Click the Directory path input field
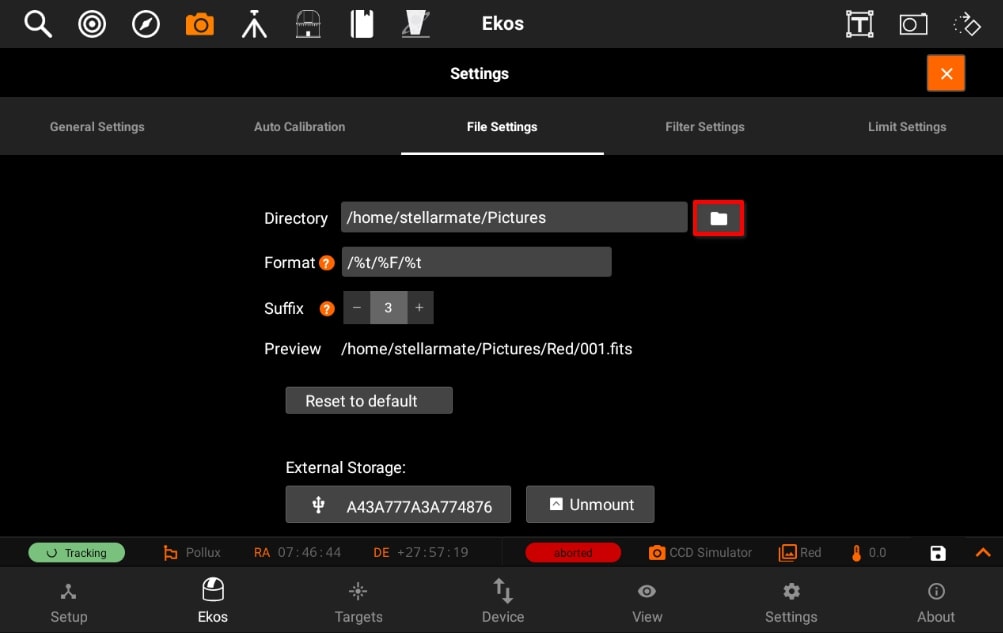This screenshot has width=1003, height=633. click(514, 217)
